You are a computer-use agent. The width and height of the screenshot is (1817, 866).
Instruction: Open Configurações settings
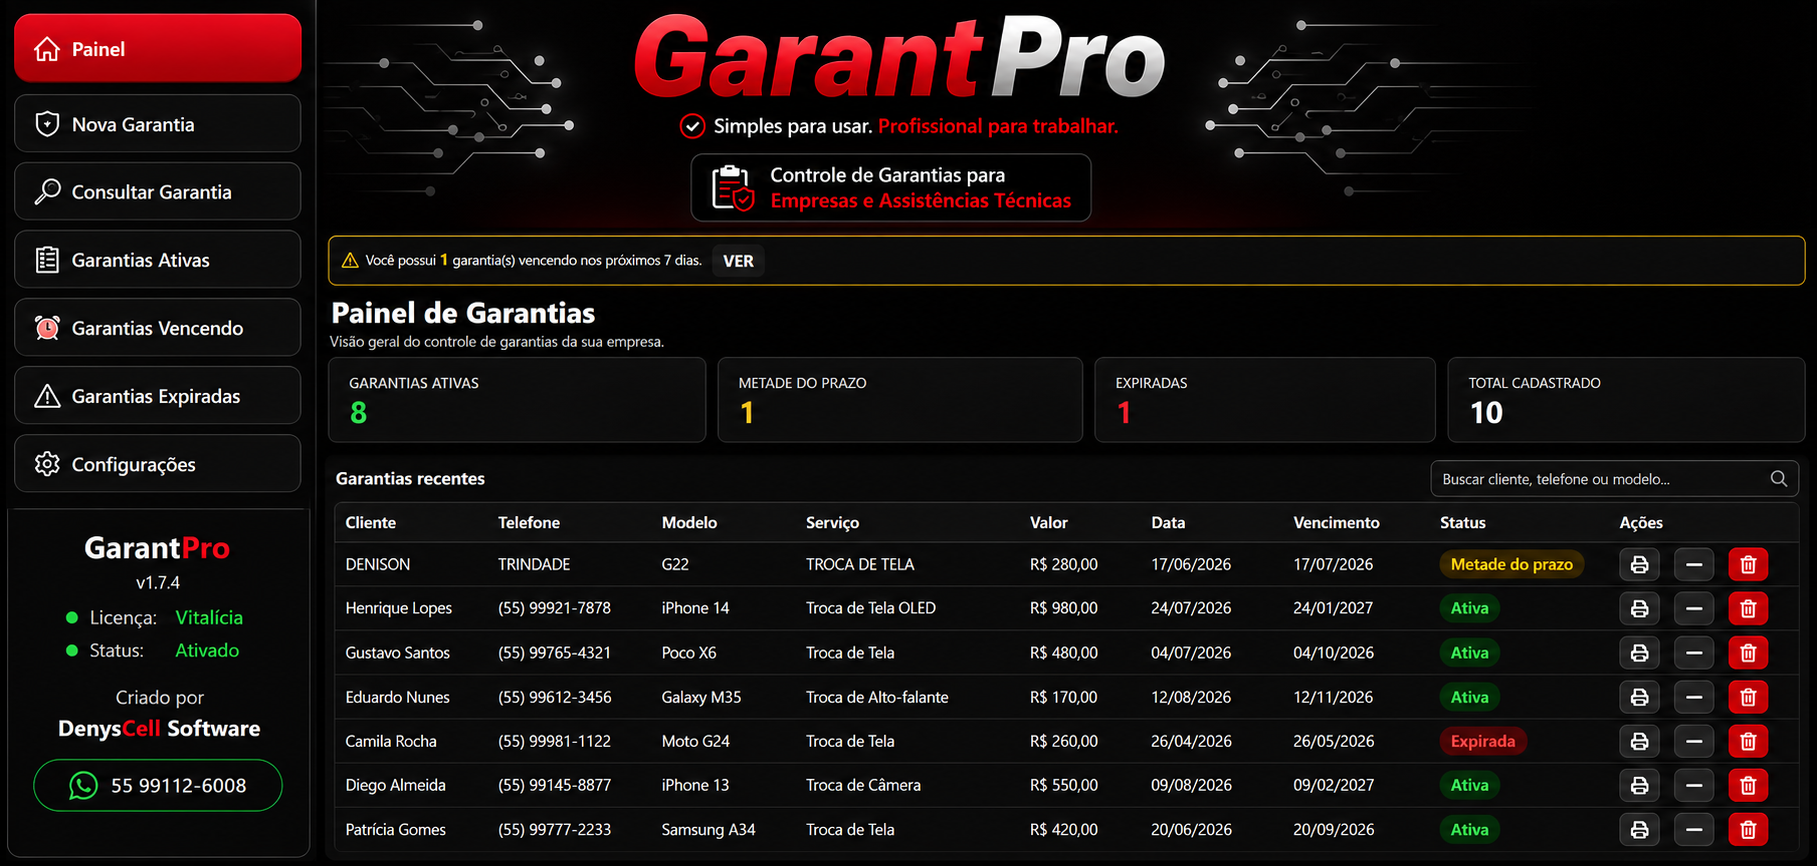tap(158, 464)
